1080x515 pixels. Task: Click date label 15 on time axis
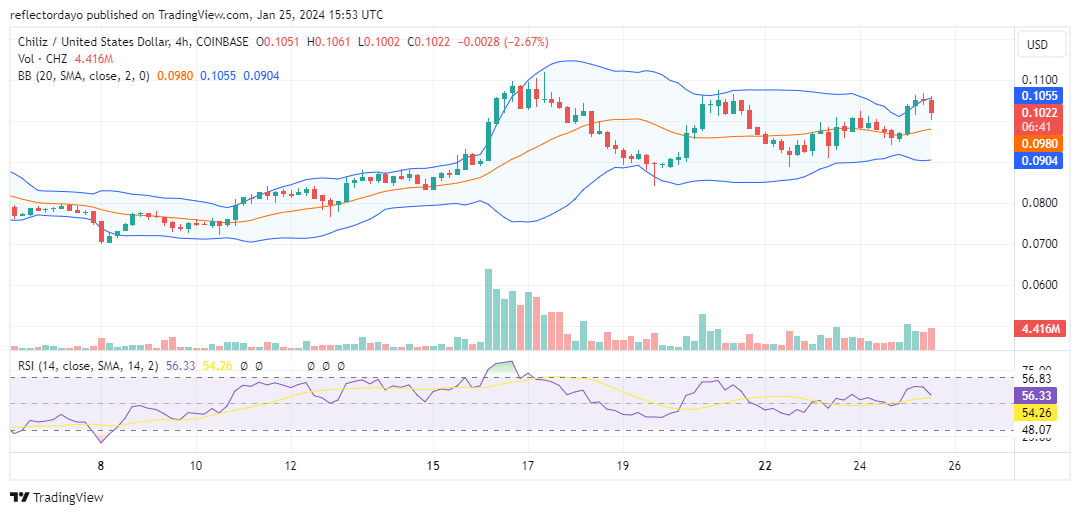[433, 465]
